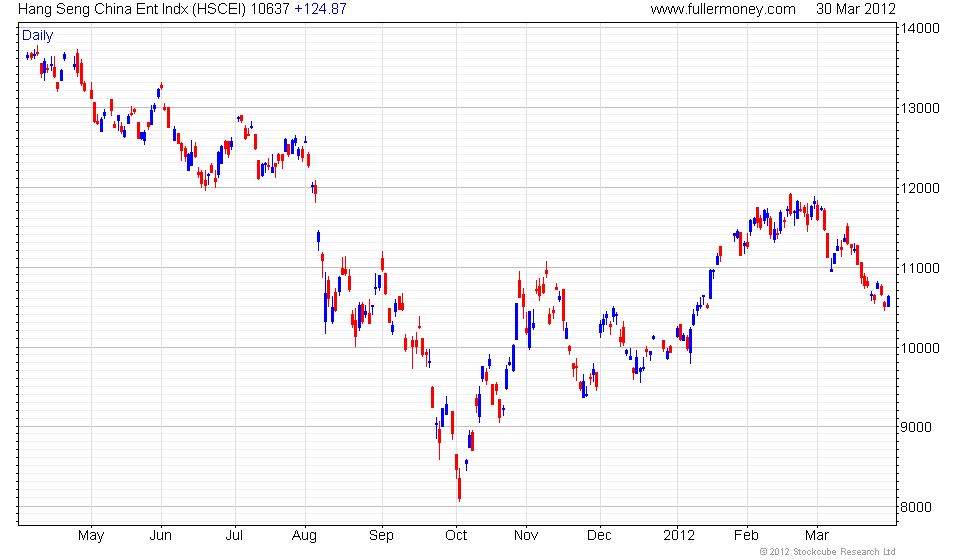This screenshot has height=560, width=980.
Task: Click the 'Jul' month label
Action: [234, 536]
